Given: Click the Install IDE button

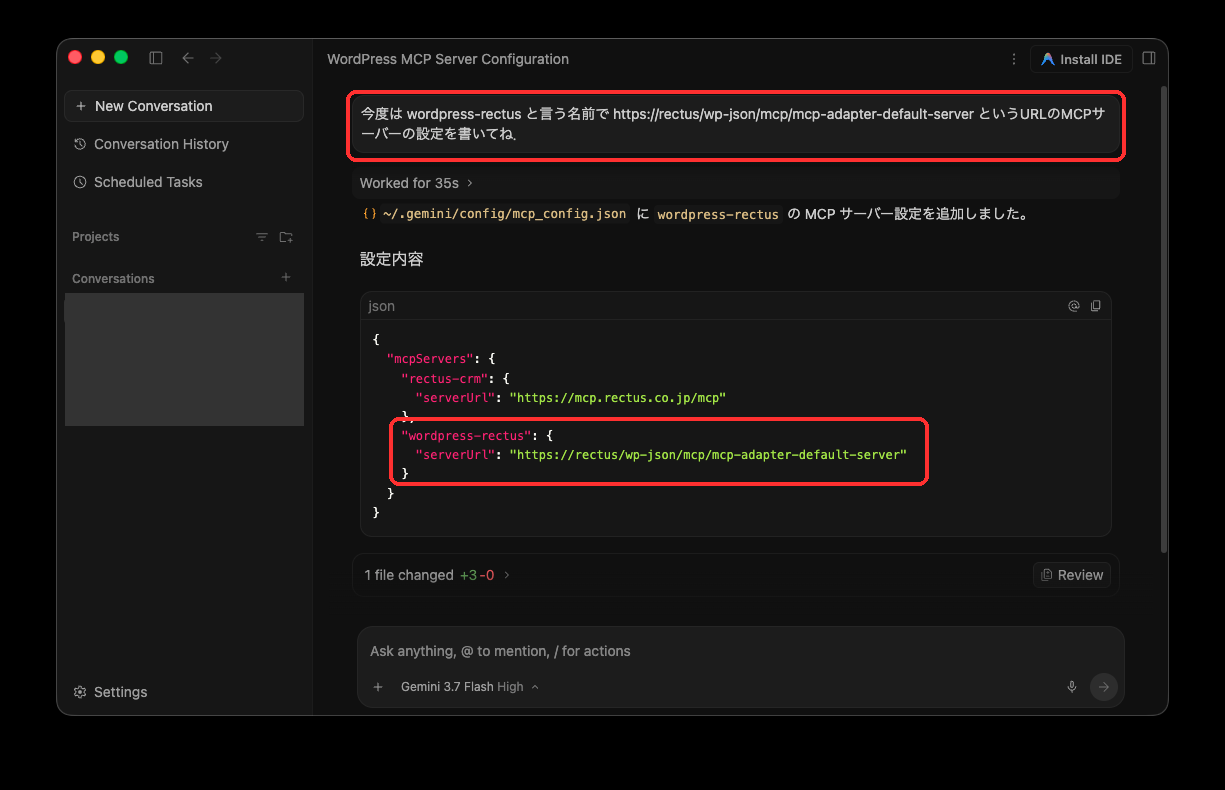Looking at the screenshot, I should (1081, 59).
